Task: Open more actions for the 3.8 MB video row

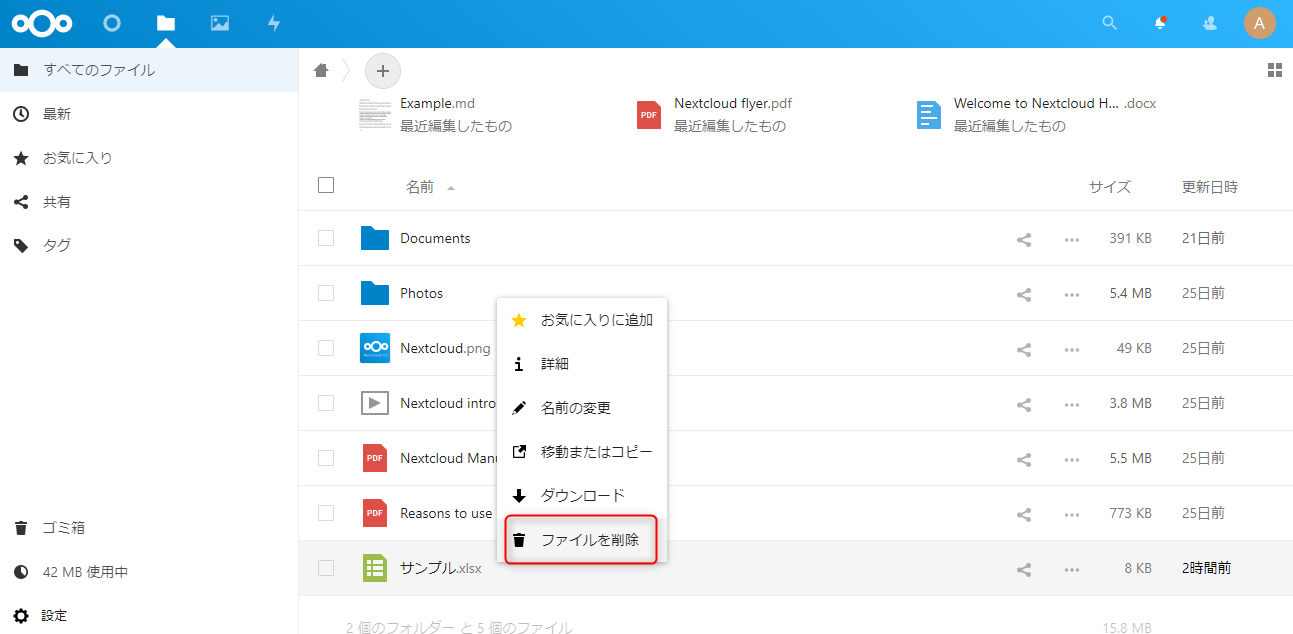Action: [1072, 404]
